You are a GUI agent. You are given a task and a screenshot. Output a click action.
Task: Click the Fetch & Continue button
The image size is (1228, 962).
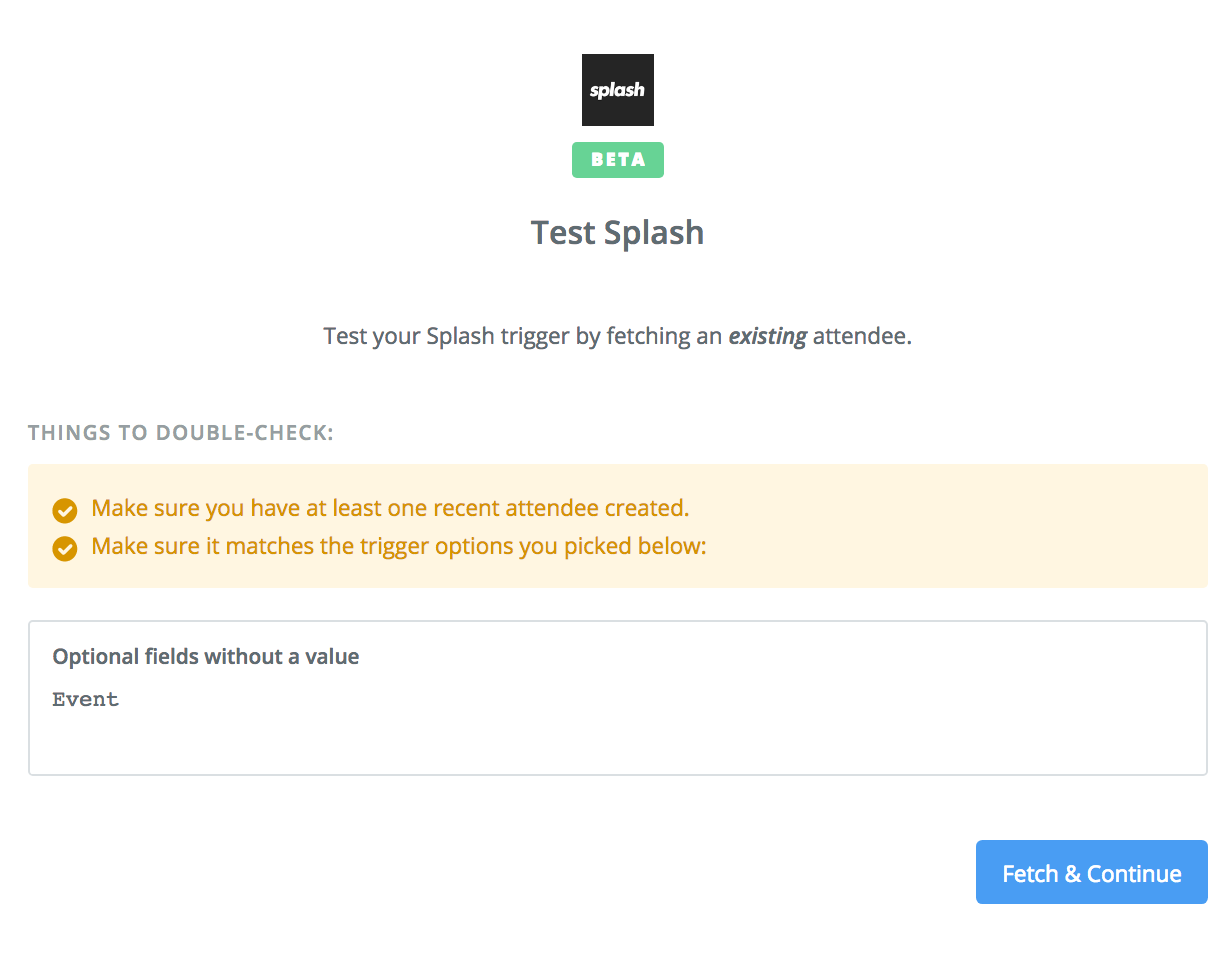(1092, 872)
